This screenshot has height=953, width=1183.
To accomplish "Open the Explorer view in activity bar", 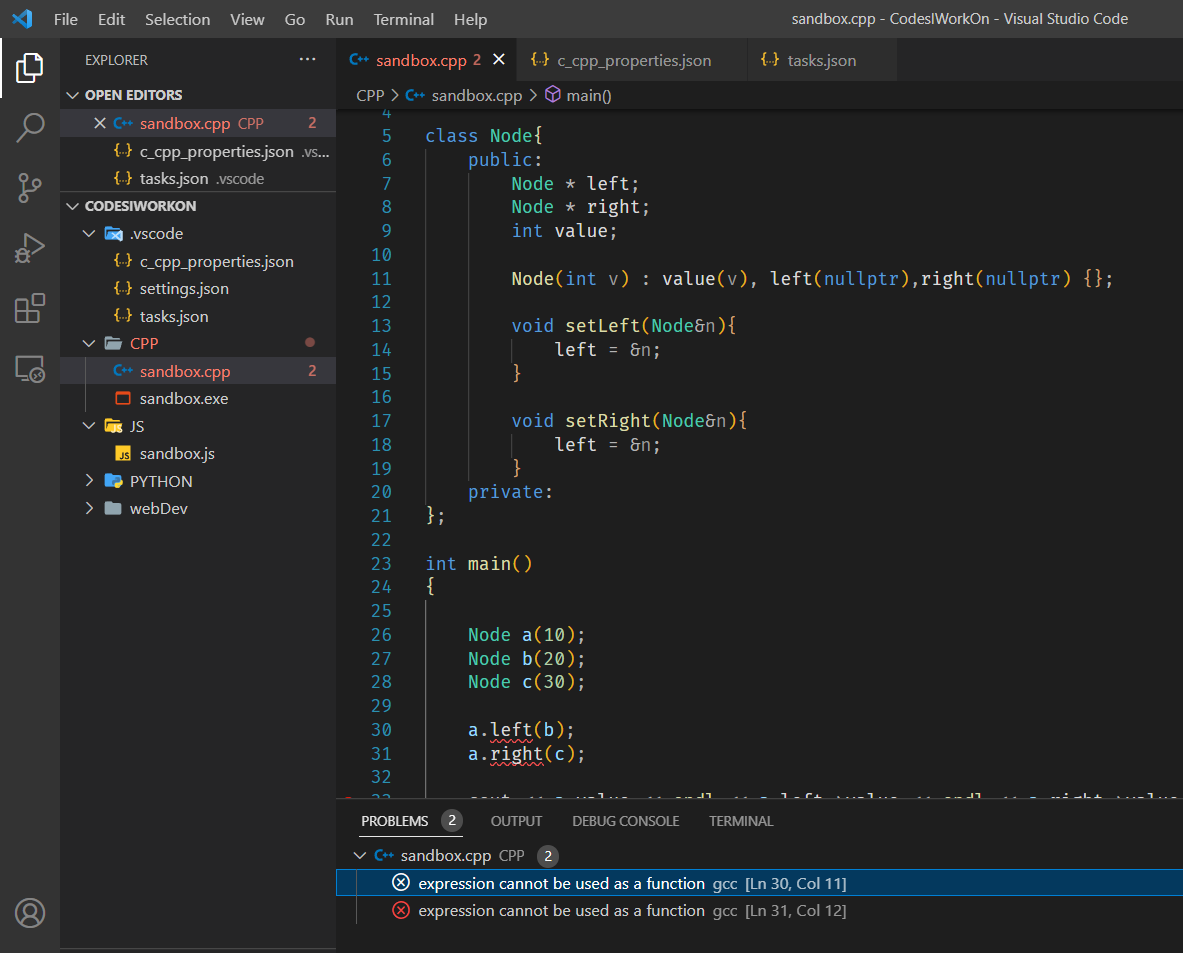I will click(29, 68).
